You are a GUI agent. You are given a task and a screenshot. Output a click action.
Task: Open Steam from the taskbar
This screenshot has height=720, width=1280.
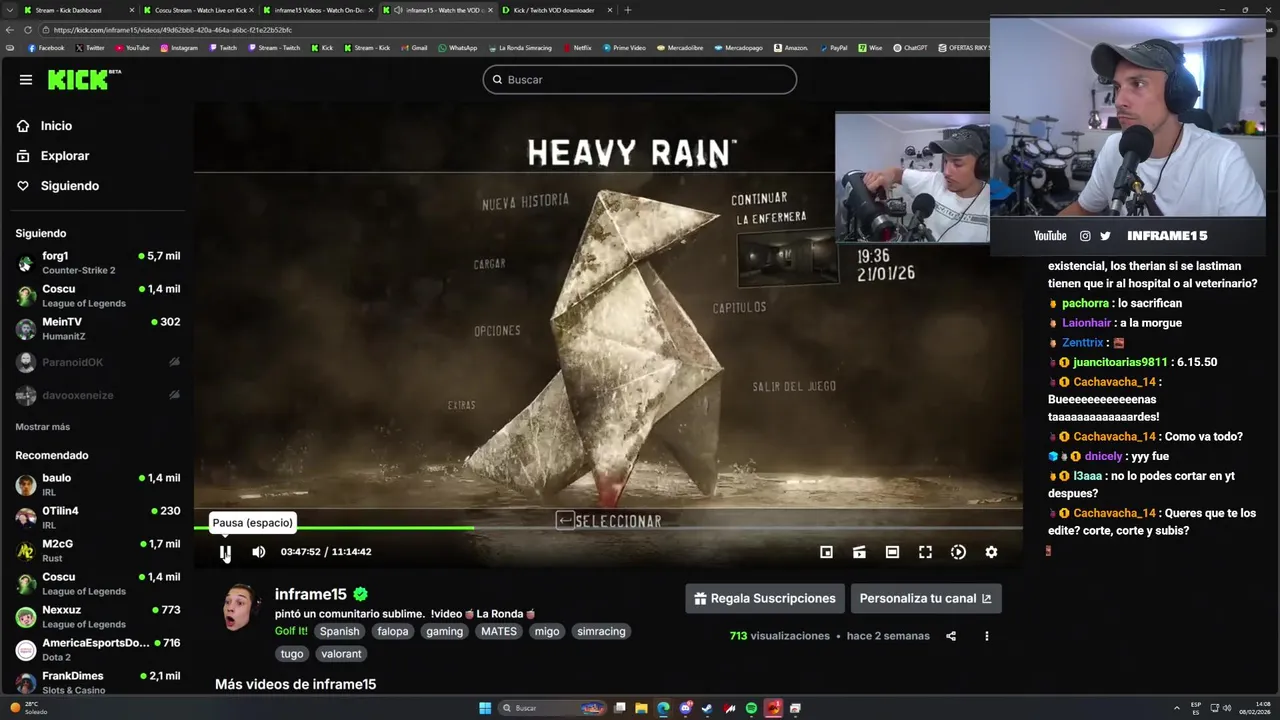tap(707, 708)
